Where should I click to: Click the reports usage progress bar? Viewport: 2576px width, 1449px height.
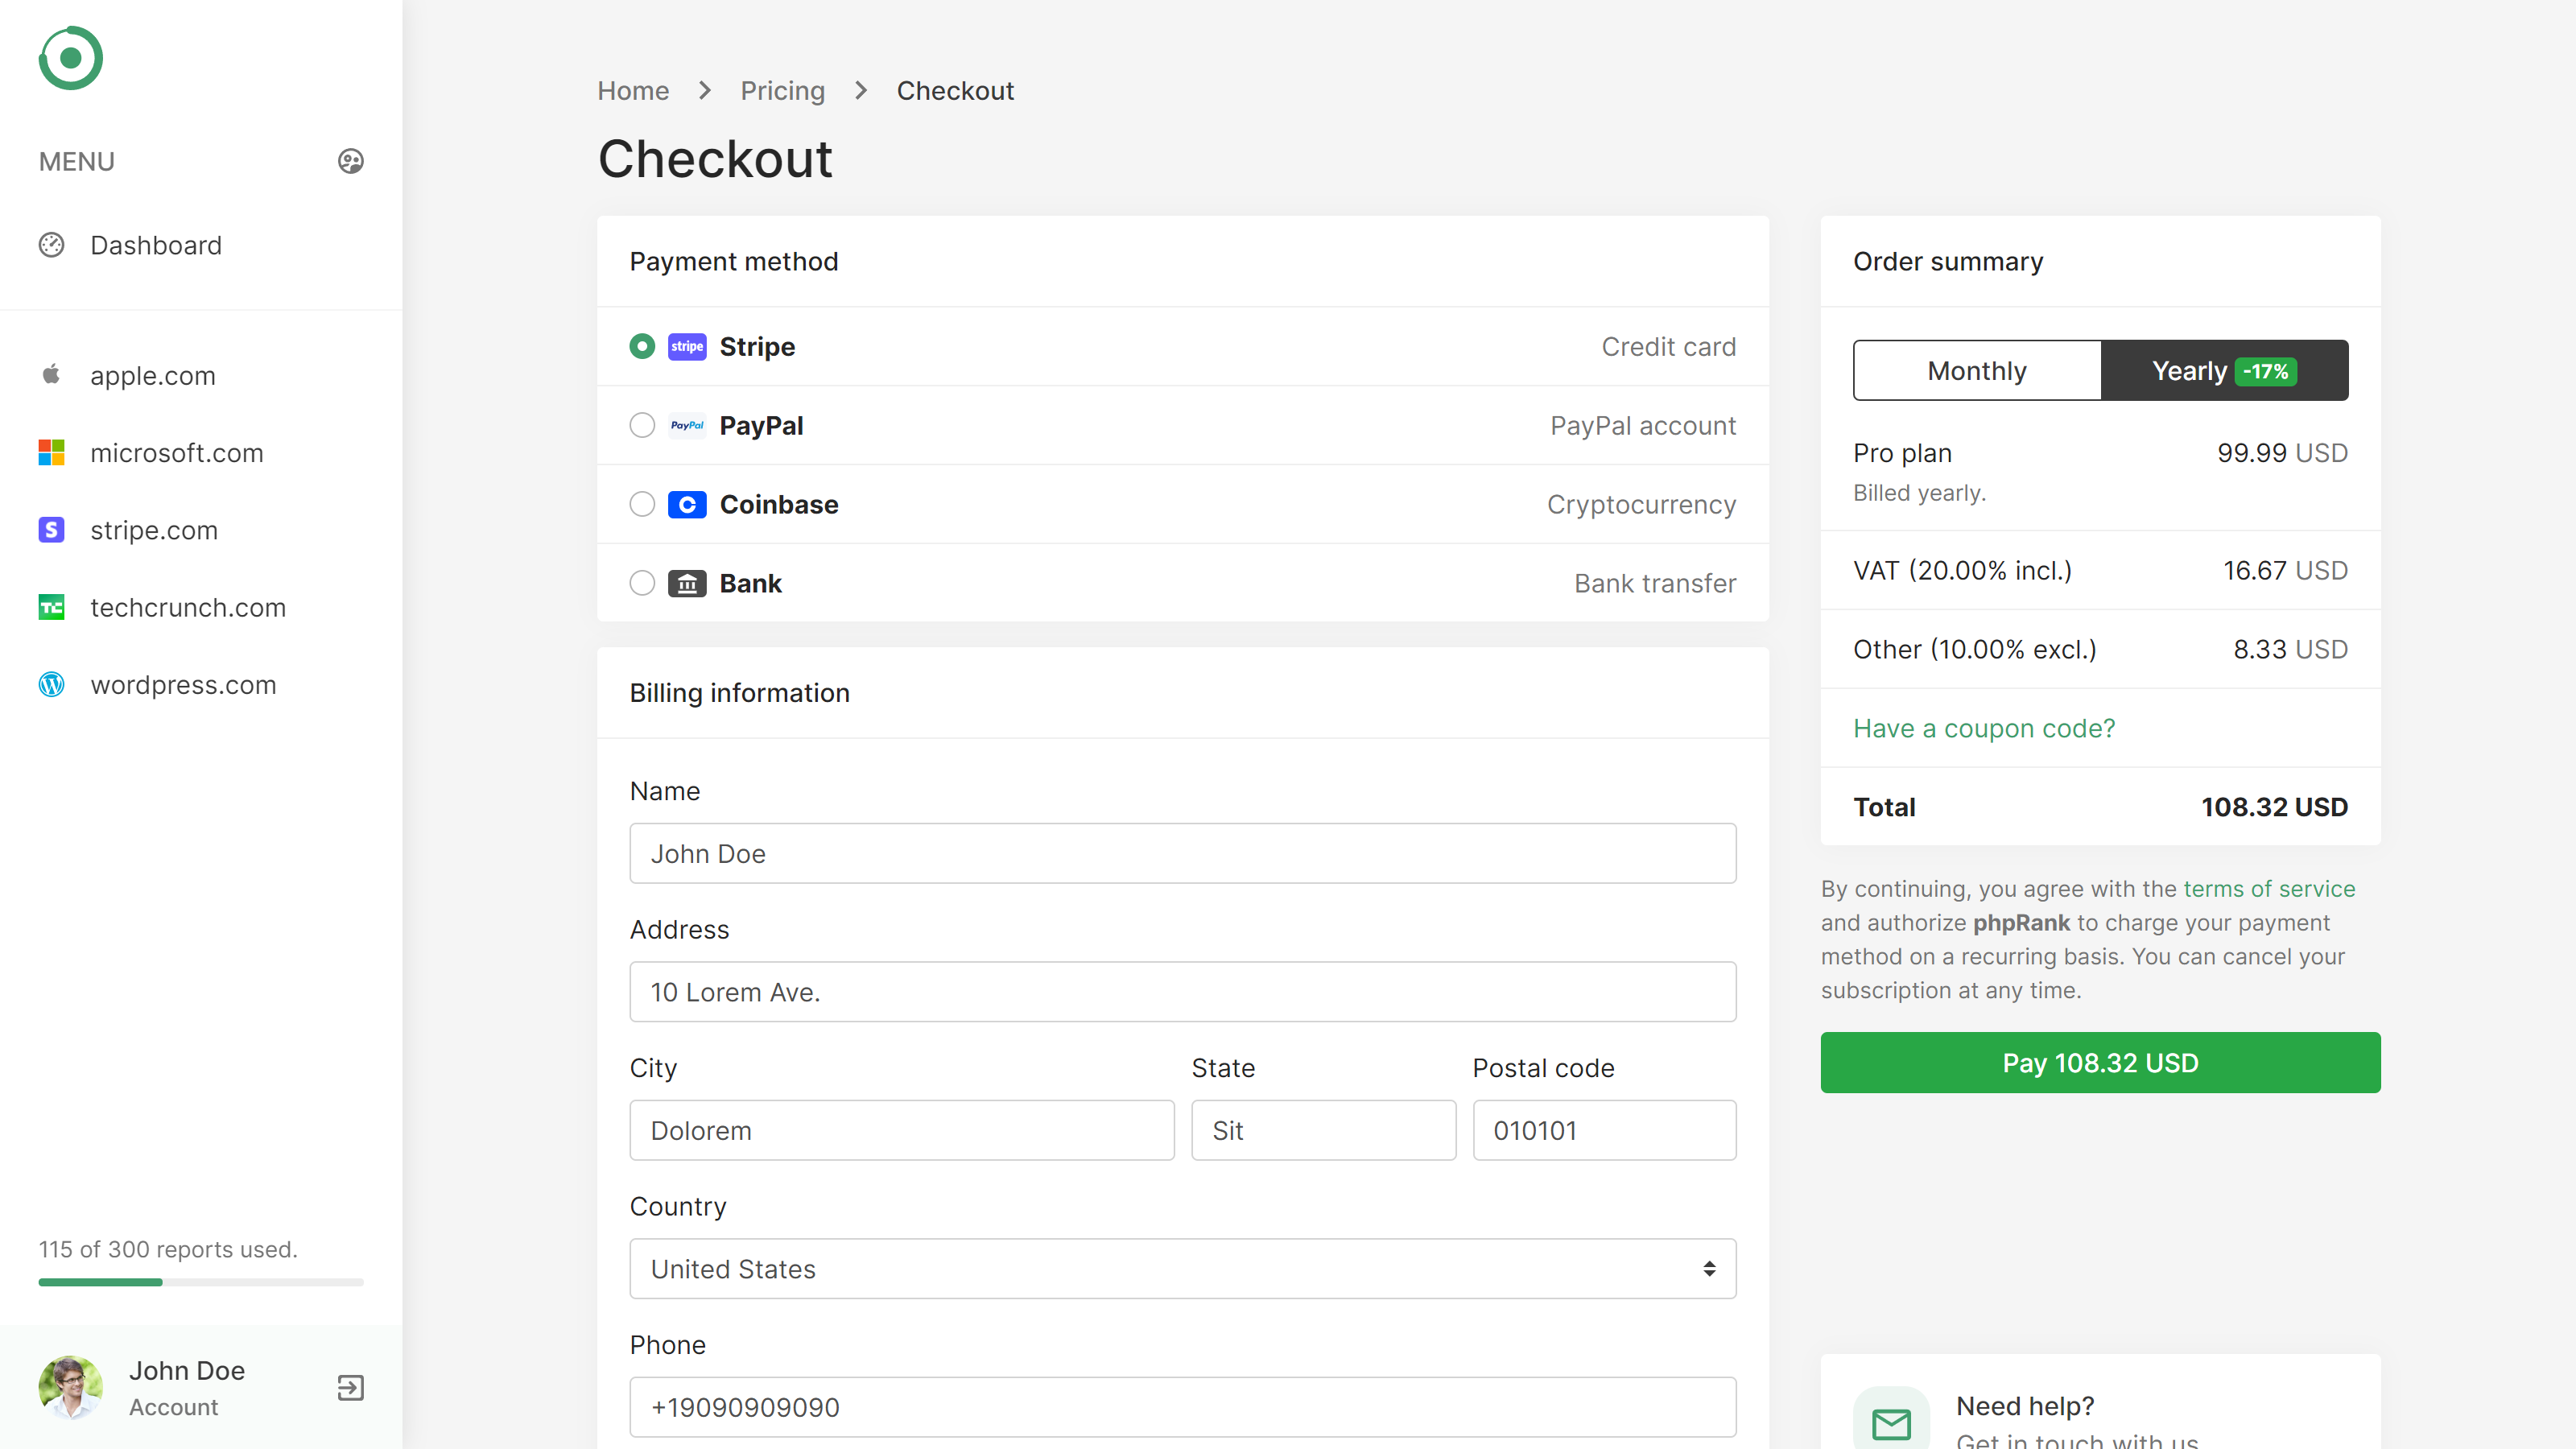[199, 1282]
